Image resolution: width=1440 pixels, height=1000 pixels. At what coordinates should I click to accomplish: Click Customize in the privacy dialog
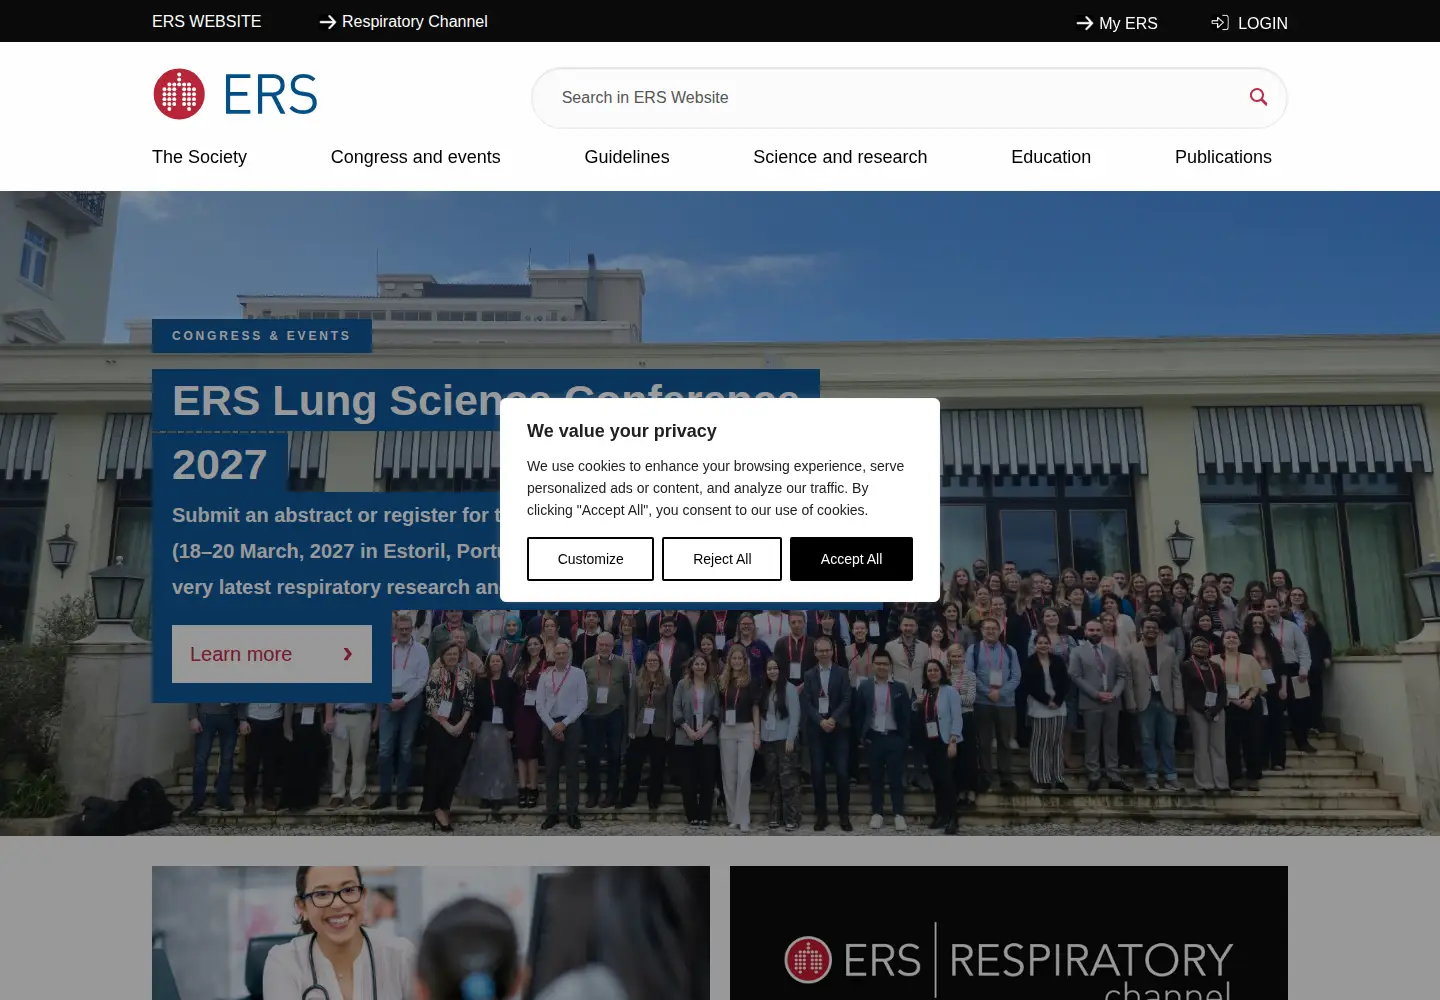coord(590,559)
